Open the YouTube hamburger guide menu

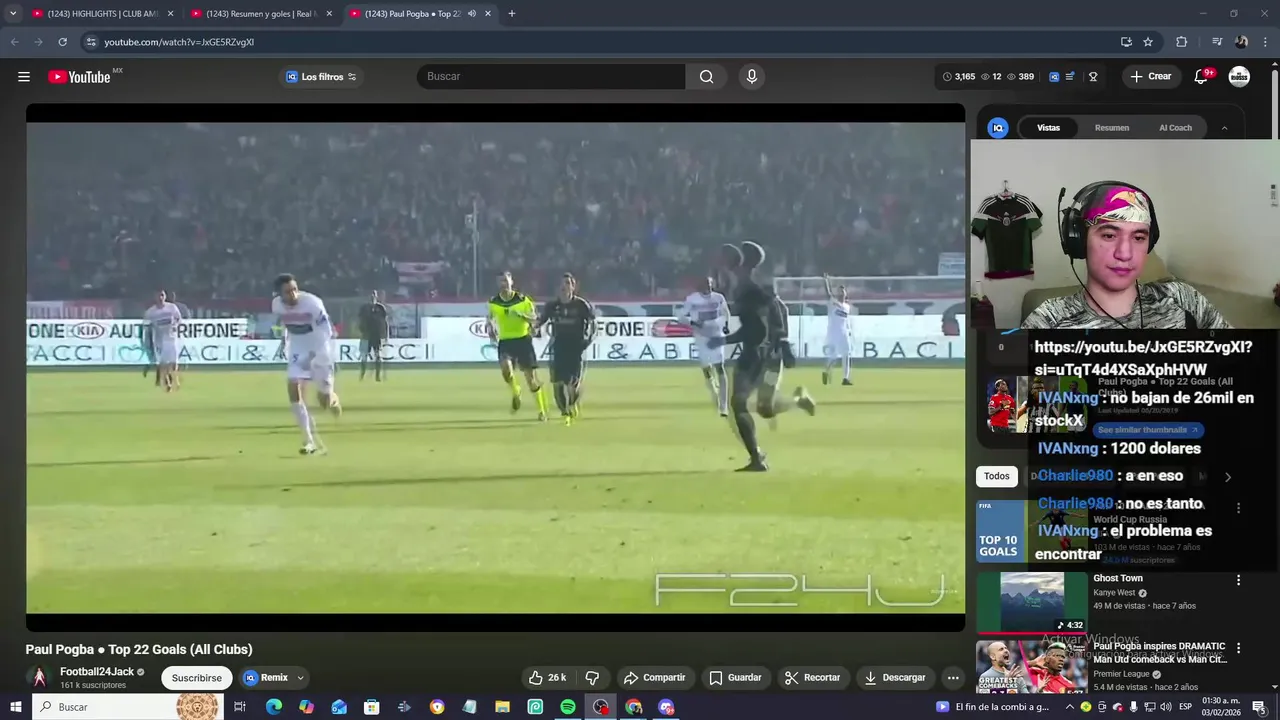(24, 77)
